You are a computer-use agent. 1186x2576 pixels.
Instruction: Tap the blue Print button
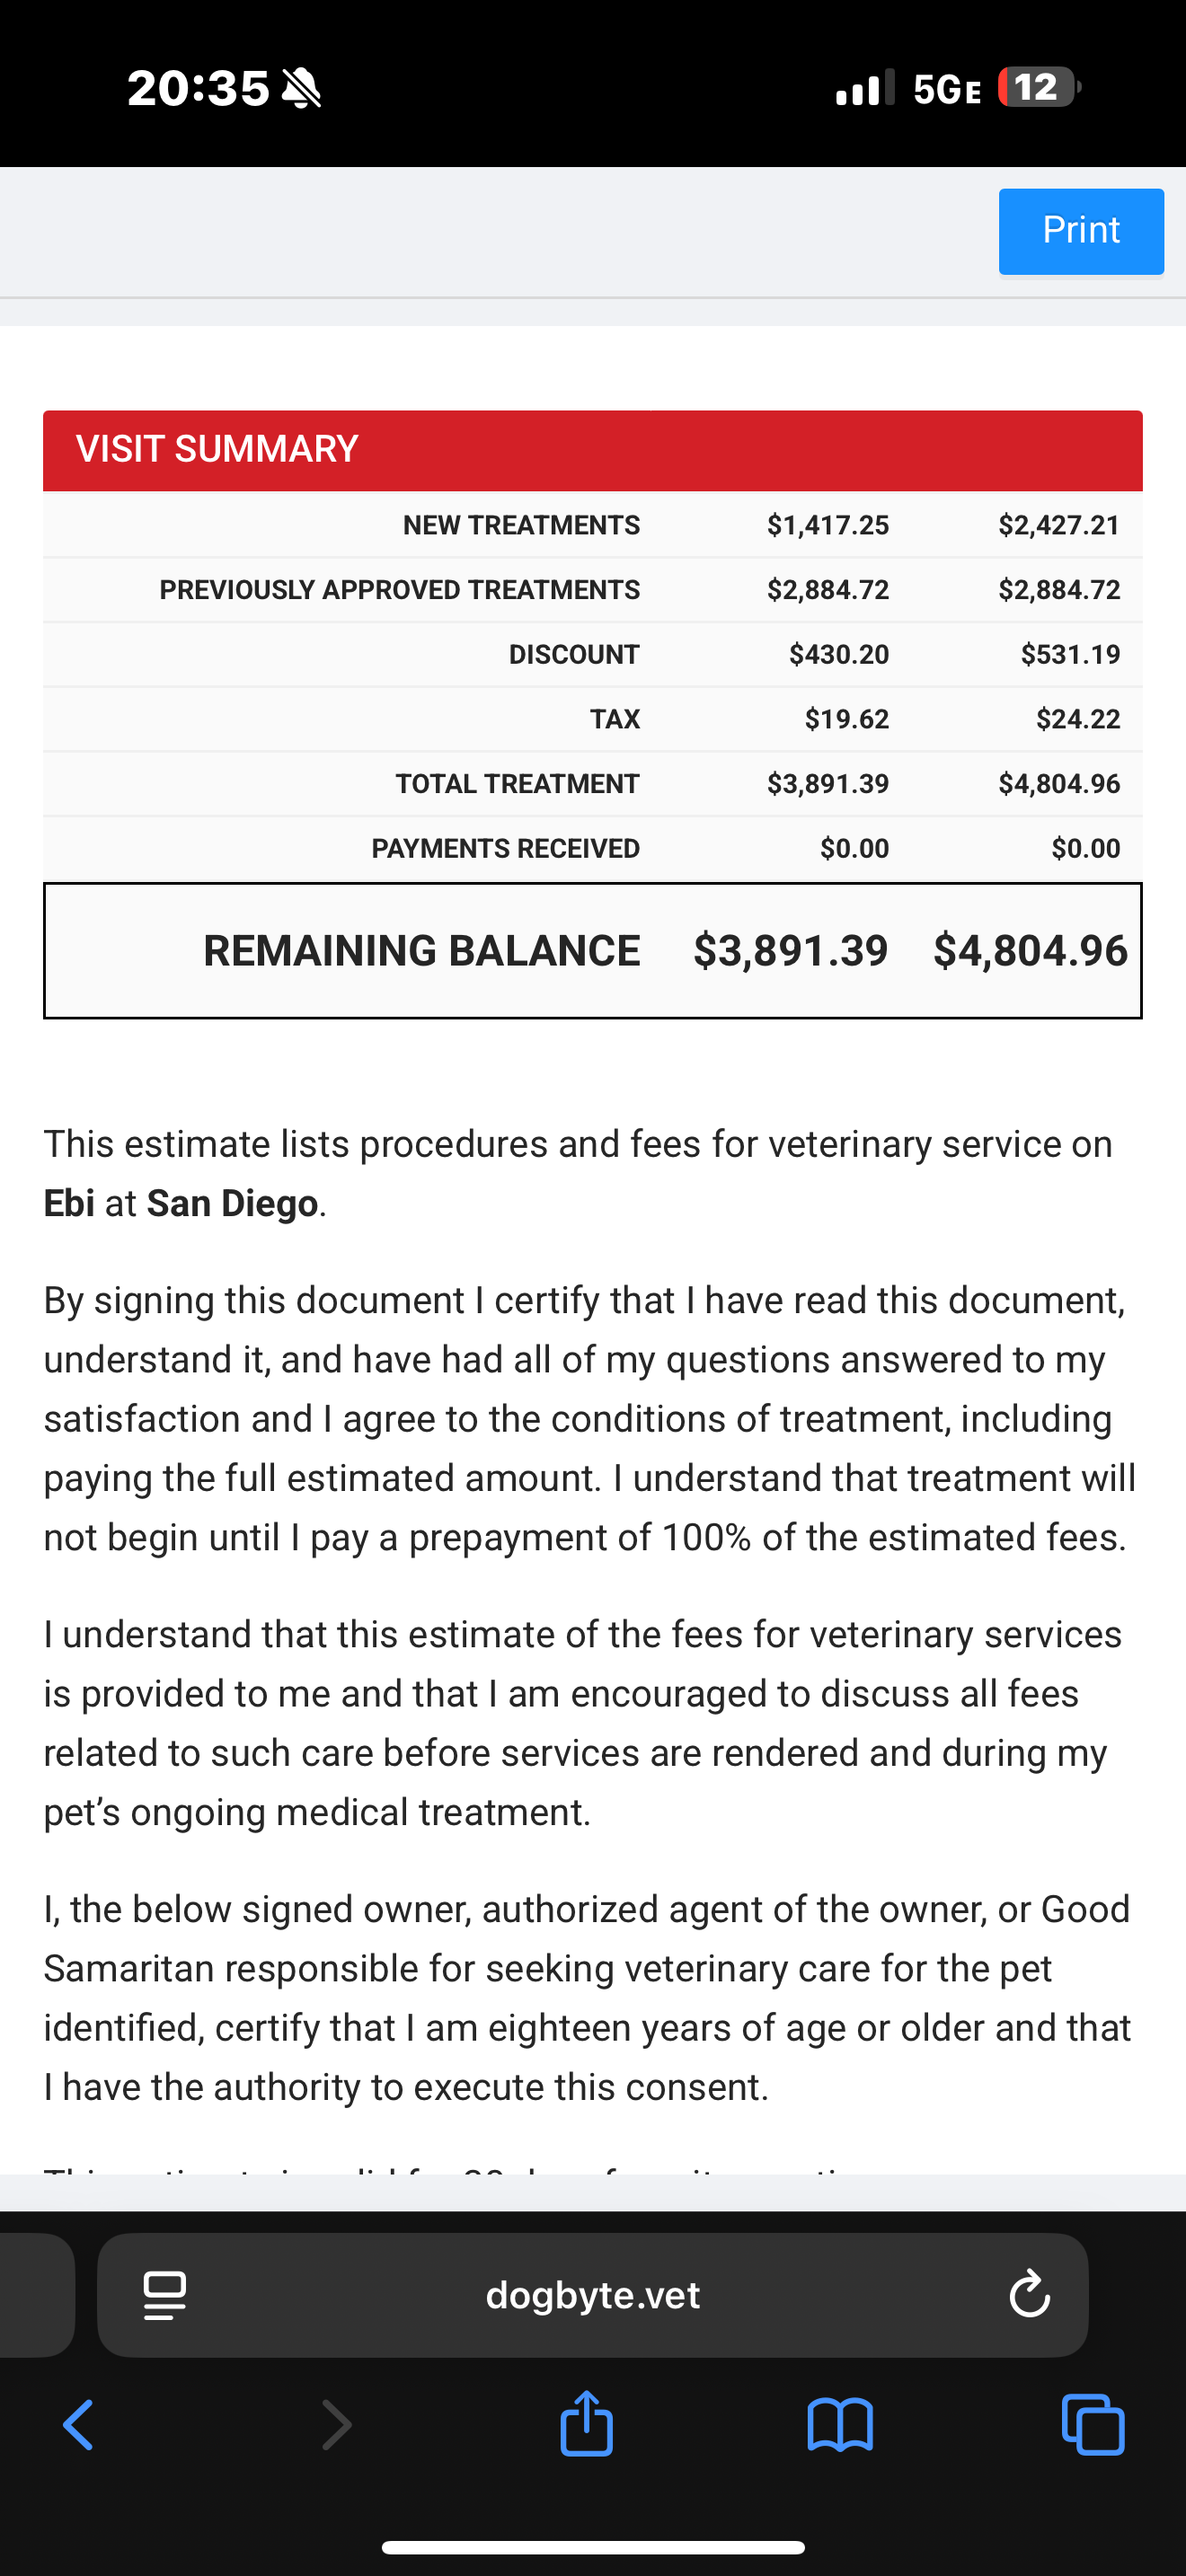click(1080, 231)
